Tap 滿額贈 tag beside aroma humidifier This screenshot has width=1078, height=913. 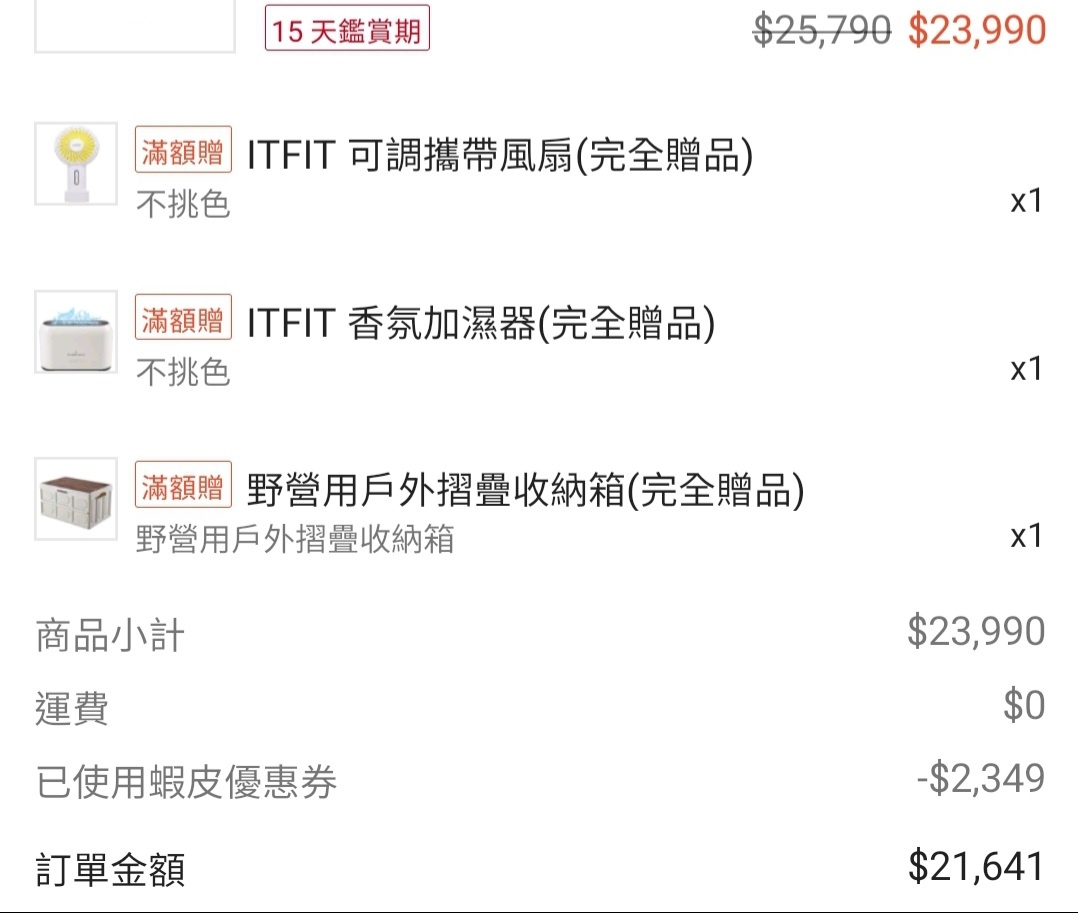(x=183, y=317)
